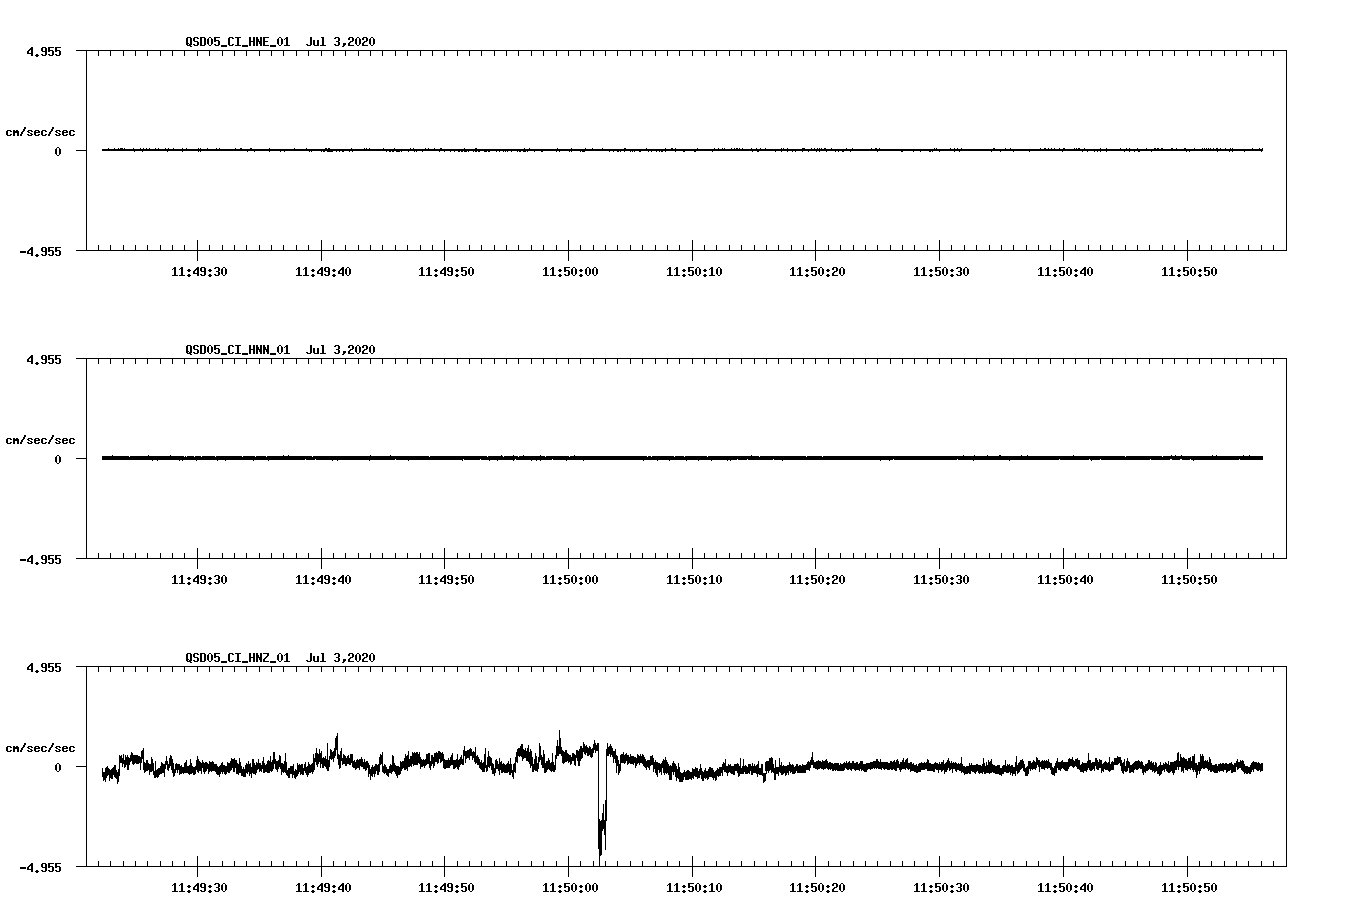Select the 11:50:10 time label under HNN plot
Viewport: 1358px width, 924px height.
(693, 580)
